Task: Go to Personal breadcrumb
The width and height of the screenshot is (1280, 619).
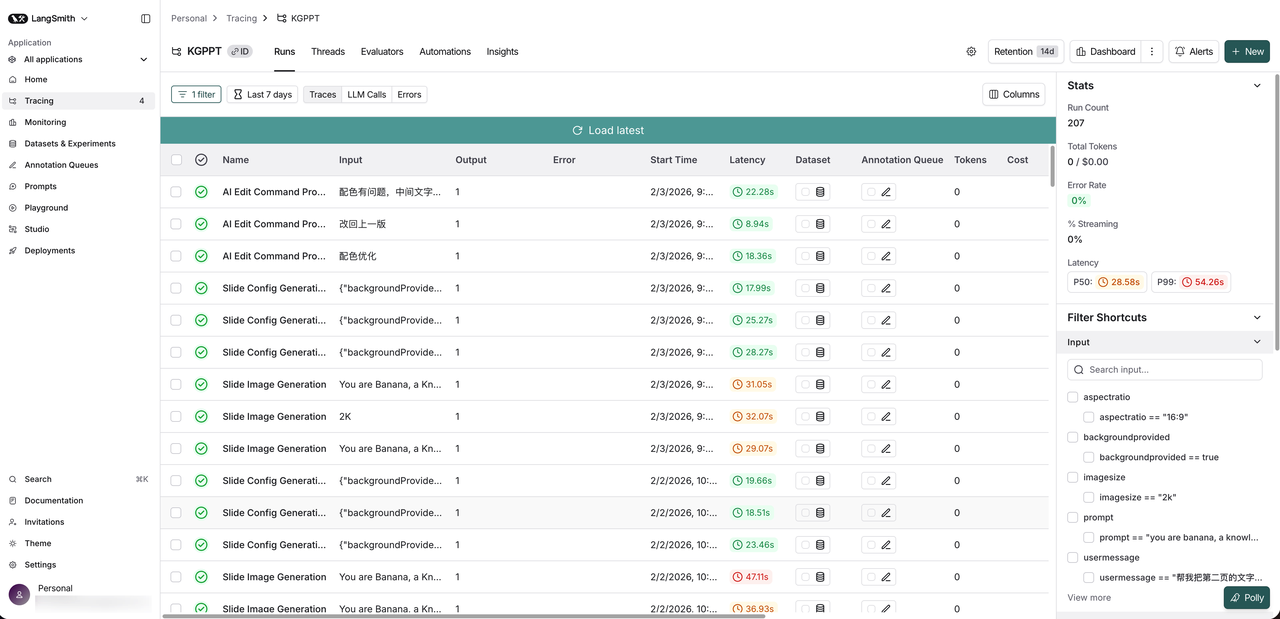Action: [x=189, y=18]
